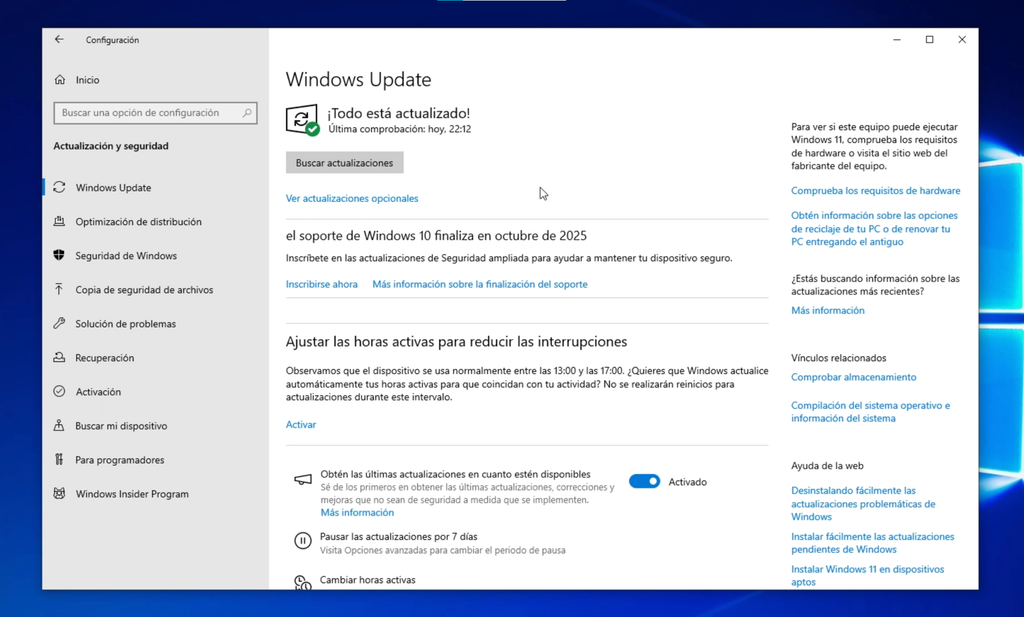Open Copia de seguridad de archivos section
The height and width of the screenshot is (617, 1024).
coord(144,289)
